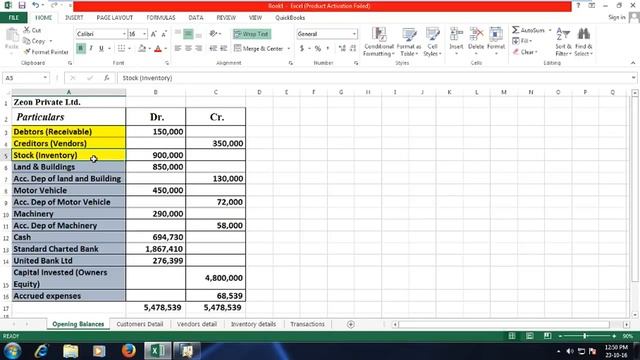
Task: Open the General number format dropdown
Action: (354, 34)
